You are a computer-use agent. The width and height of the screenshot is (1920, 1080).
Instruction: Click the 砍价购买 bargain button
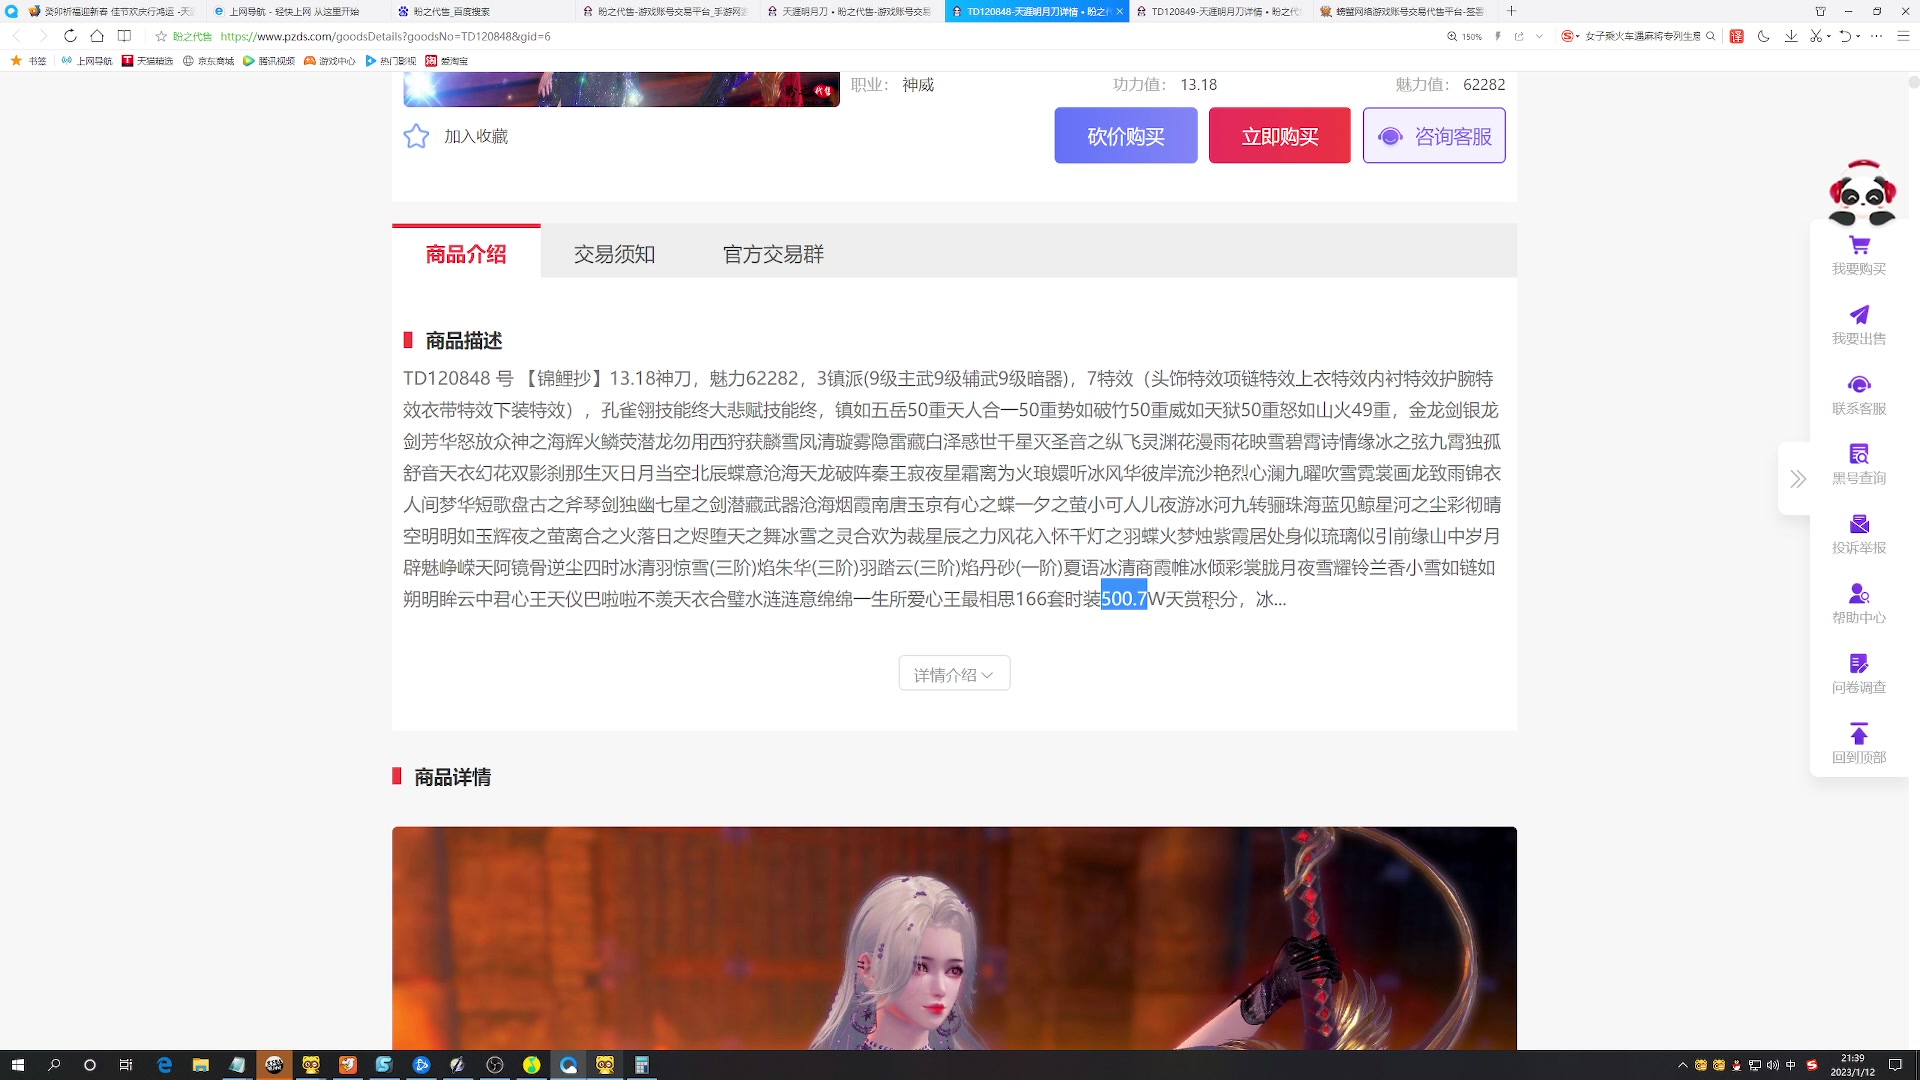tap(1125, 136)
